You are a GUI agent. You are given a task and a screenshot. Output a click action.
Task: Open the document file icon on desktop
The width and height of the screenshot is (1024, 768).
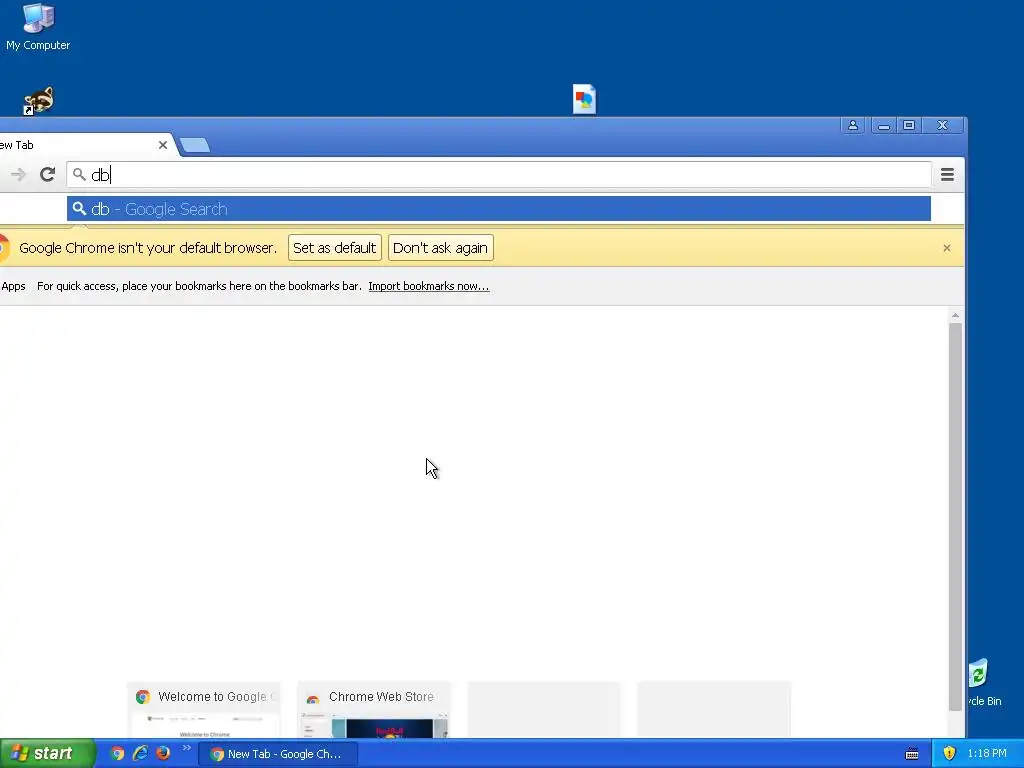(584, 99)
